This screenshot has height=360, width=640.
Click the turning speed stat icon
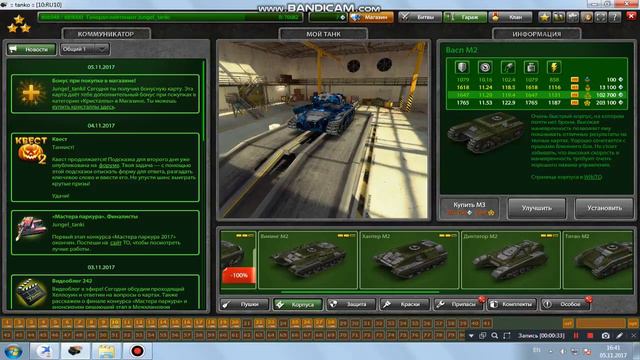[508, 67]
